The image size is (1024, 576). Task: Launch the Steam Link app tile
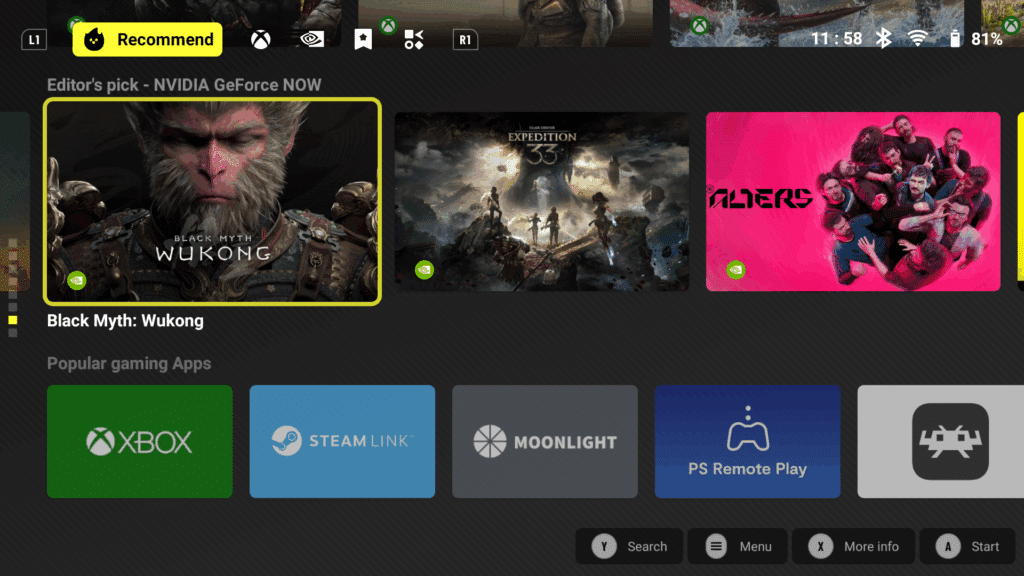(x=342, y=441)
